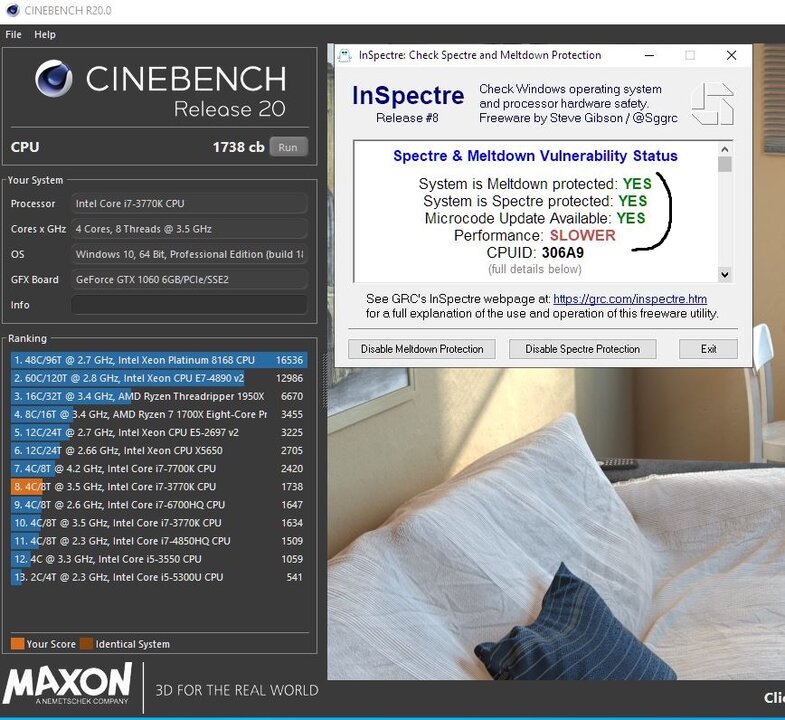Select ranking row Ryzen 7 1700X

pyautogui.click(x=159, y=414)
